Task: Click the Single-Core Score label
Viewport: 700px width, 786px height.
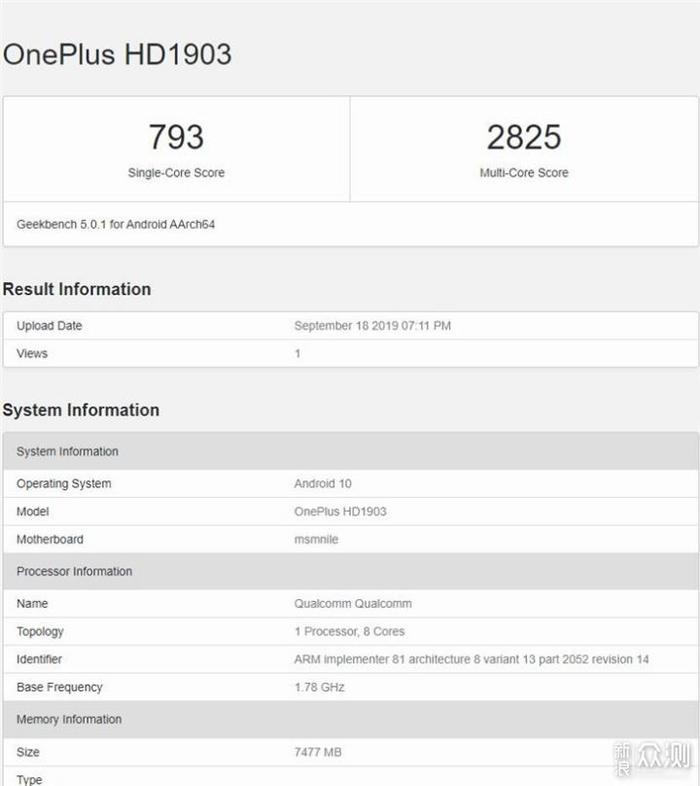Action: [x=176, y=172]
